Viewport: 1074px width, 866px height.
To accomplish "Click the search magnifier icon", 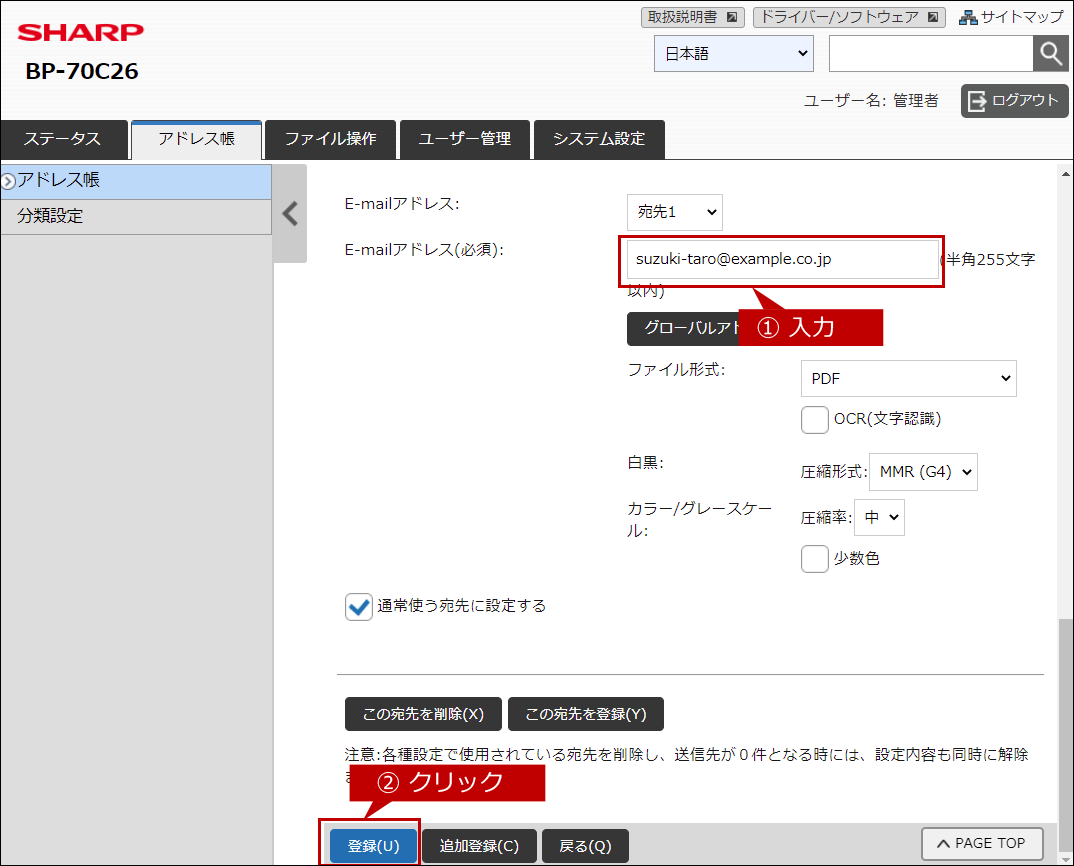I will [x=1051, y=53].
